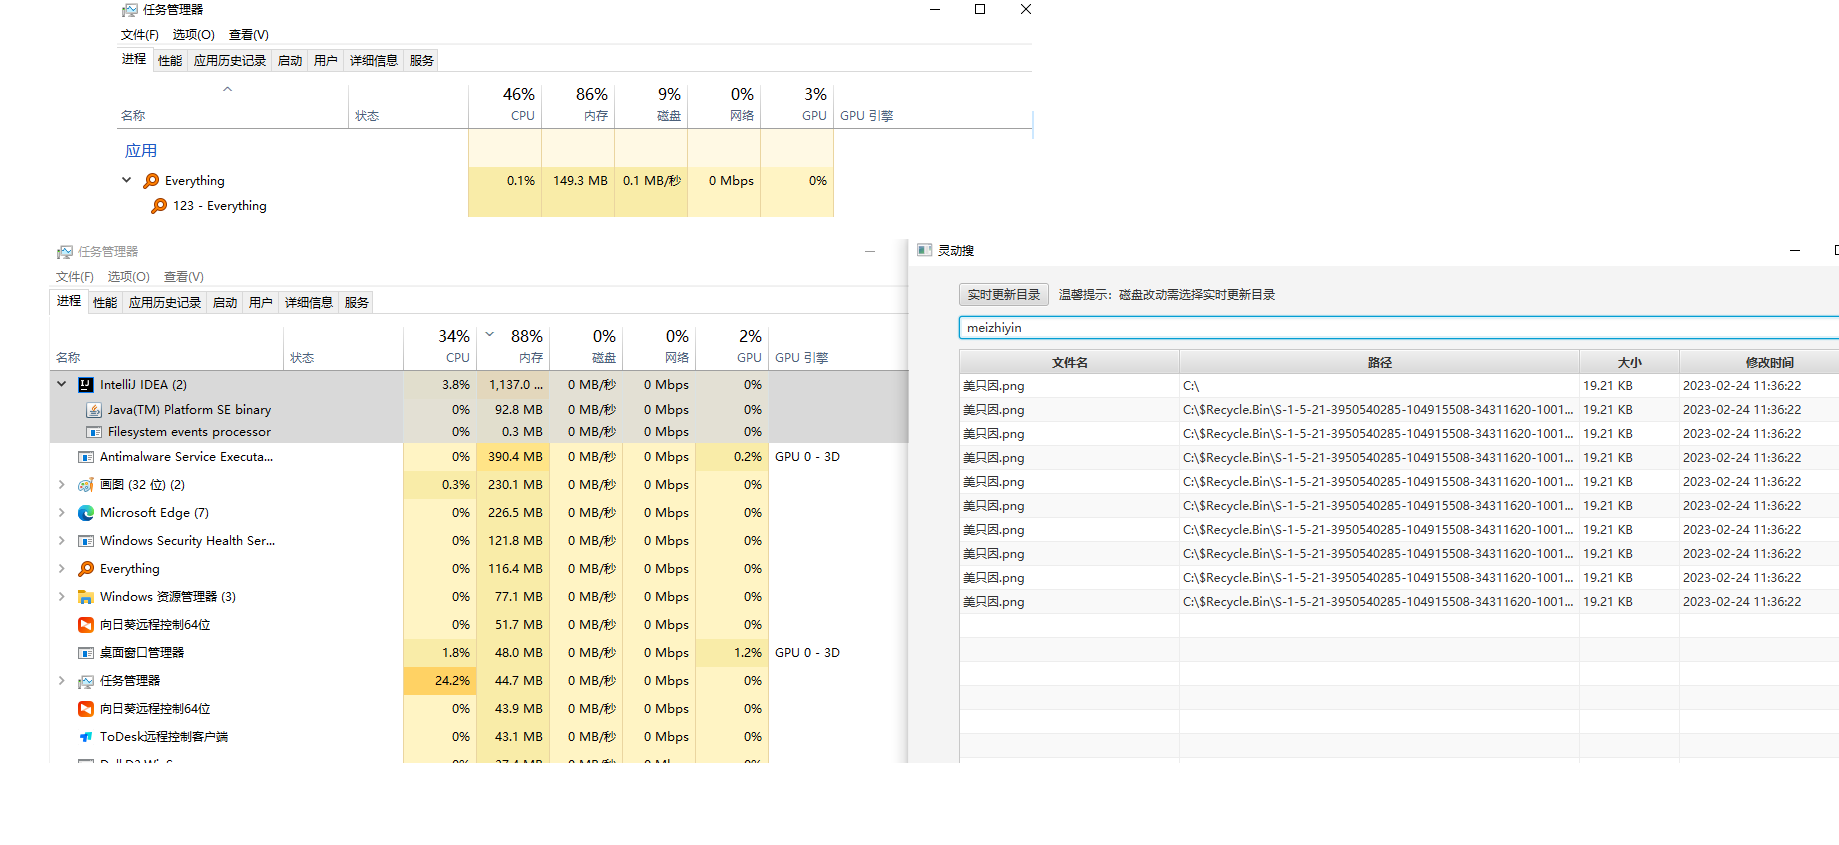The image size is (1839, 845).
Task: Click the 实时更新目录 button
Action: [1004, 295]
